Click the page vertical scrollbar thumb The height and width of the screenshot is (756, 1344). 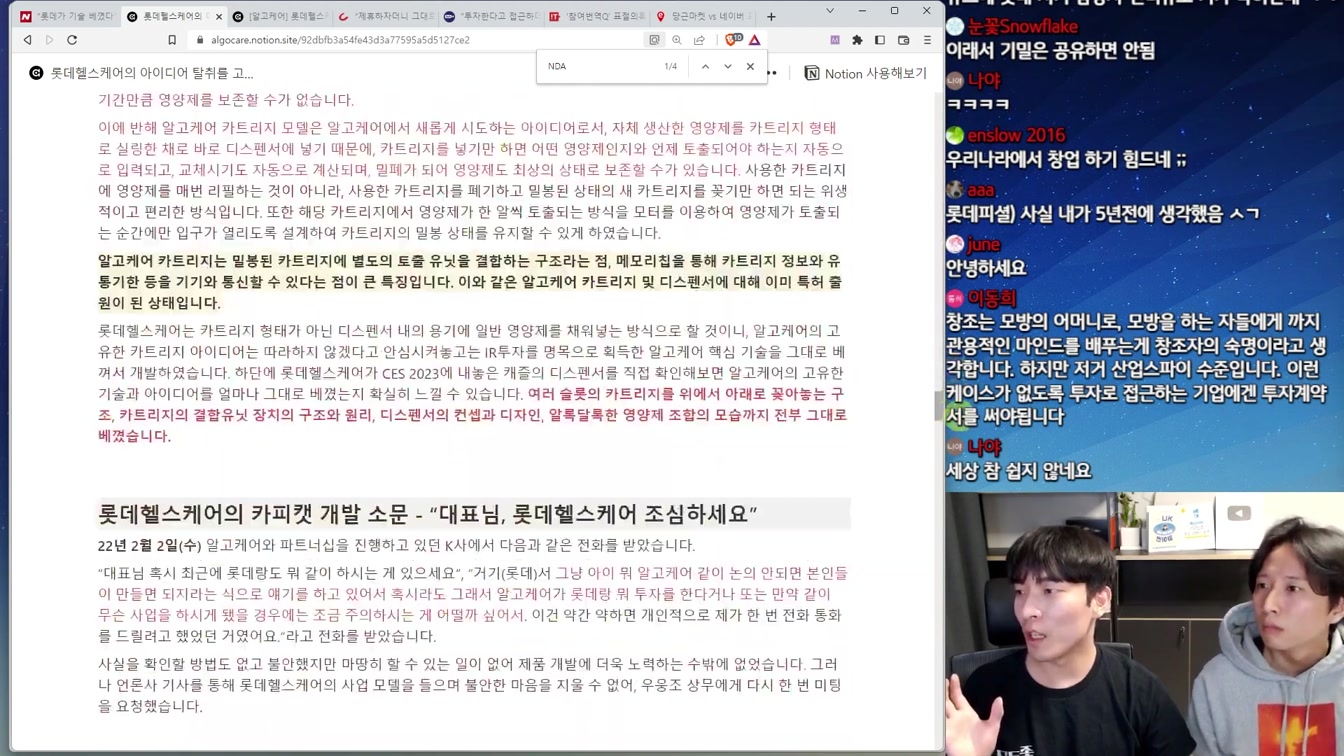[938, 406]
